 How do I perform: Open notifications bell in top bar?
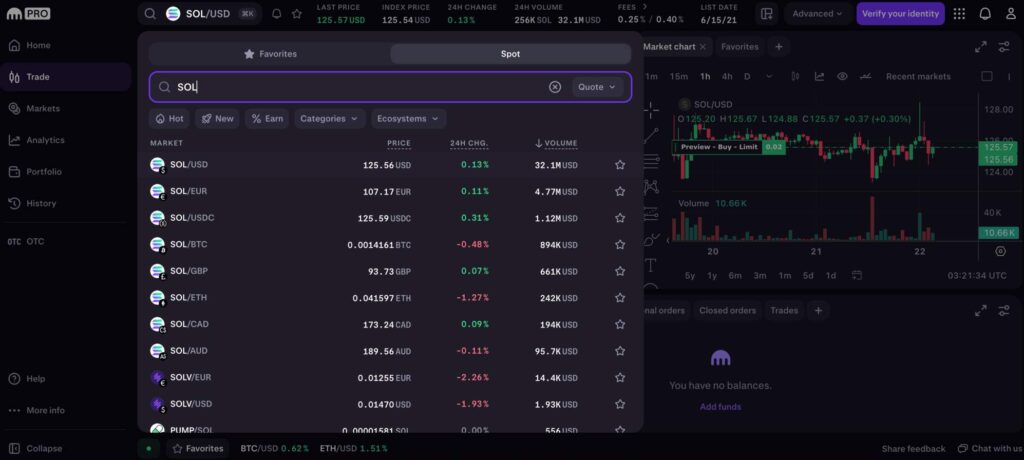(985, 14)
